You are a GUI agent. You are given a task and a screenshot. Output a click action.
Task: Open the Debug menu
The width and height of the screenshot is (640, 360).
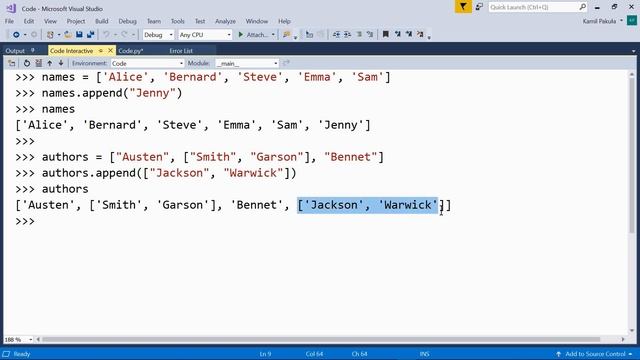tap(127, 21)
